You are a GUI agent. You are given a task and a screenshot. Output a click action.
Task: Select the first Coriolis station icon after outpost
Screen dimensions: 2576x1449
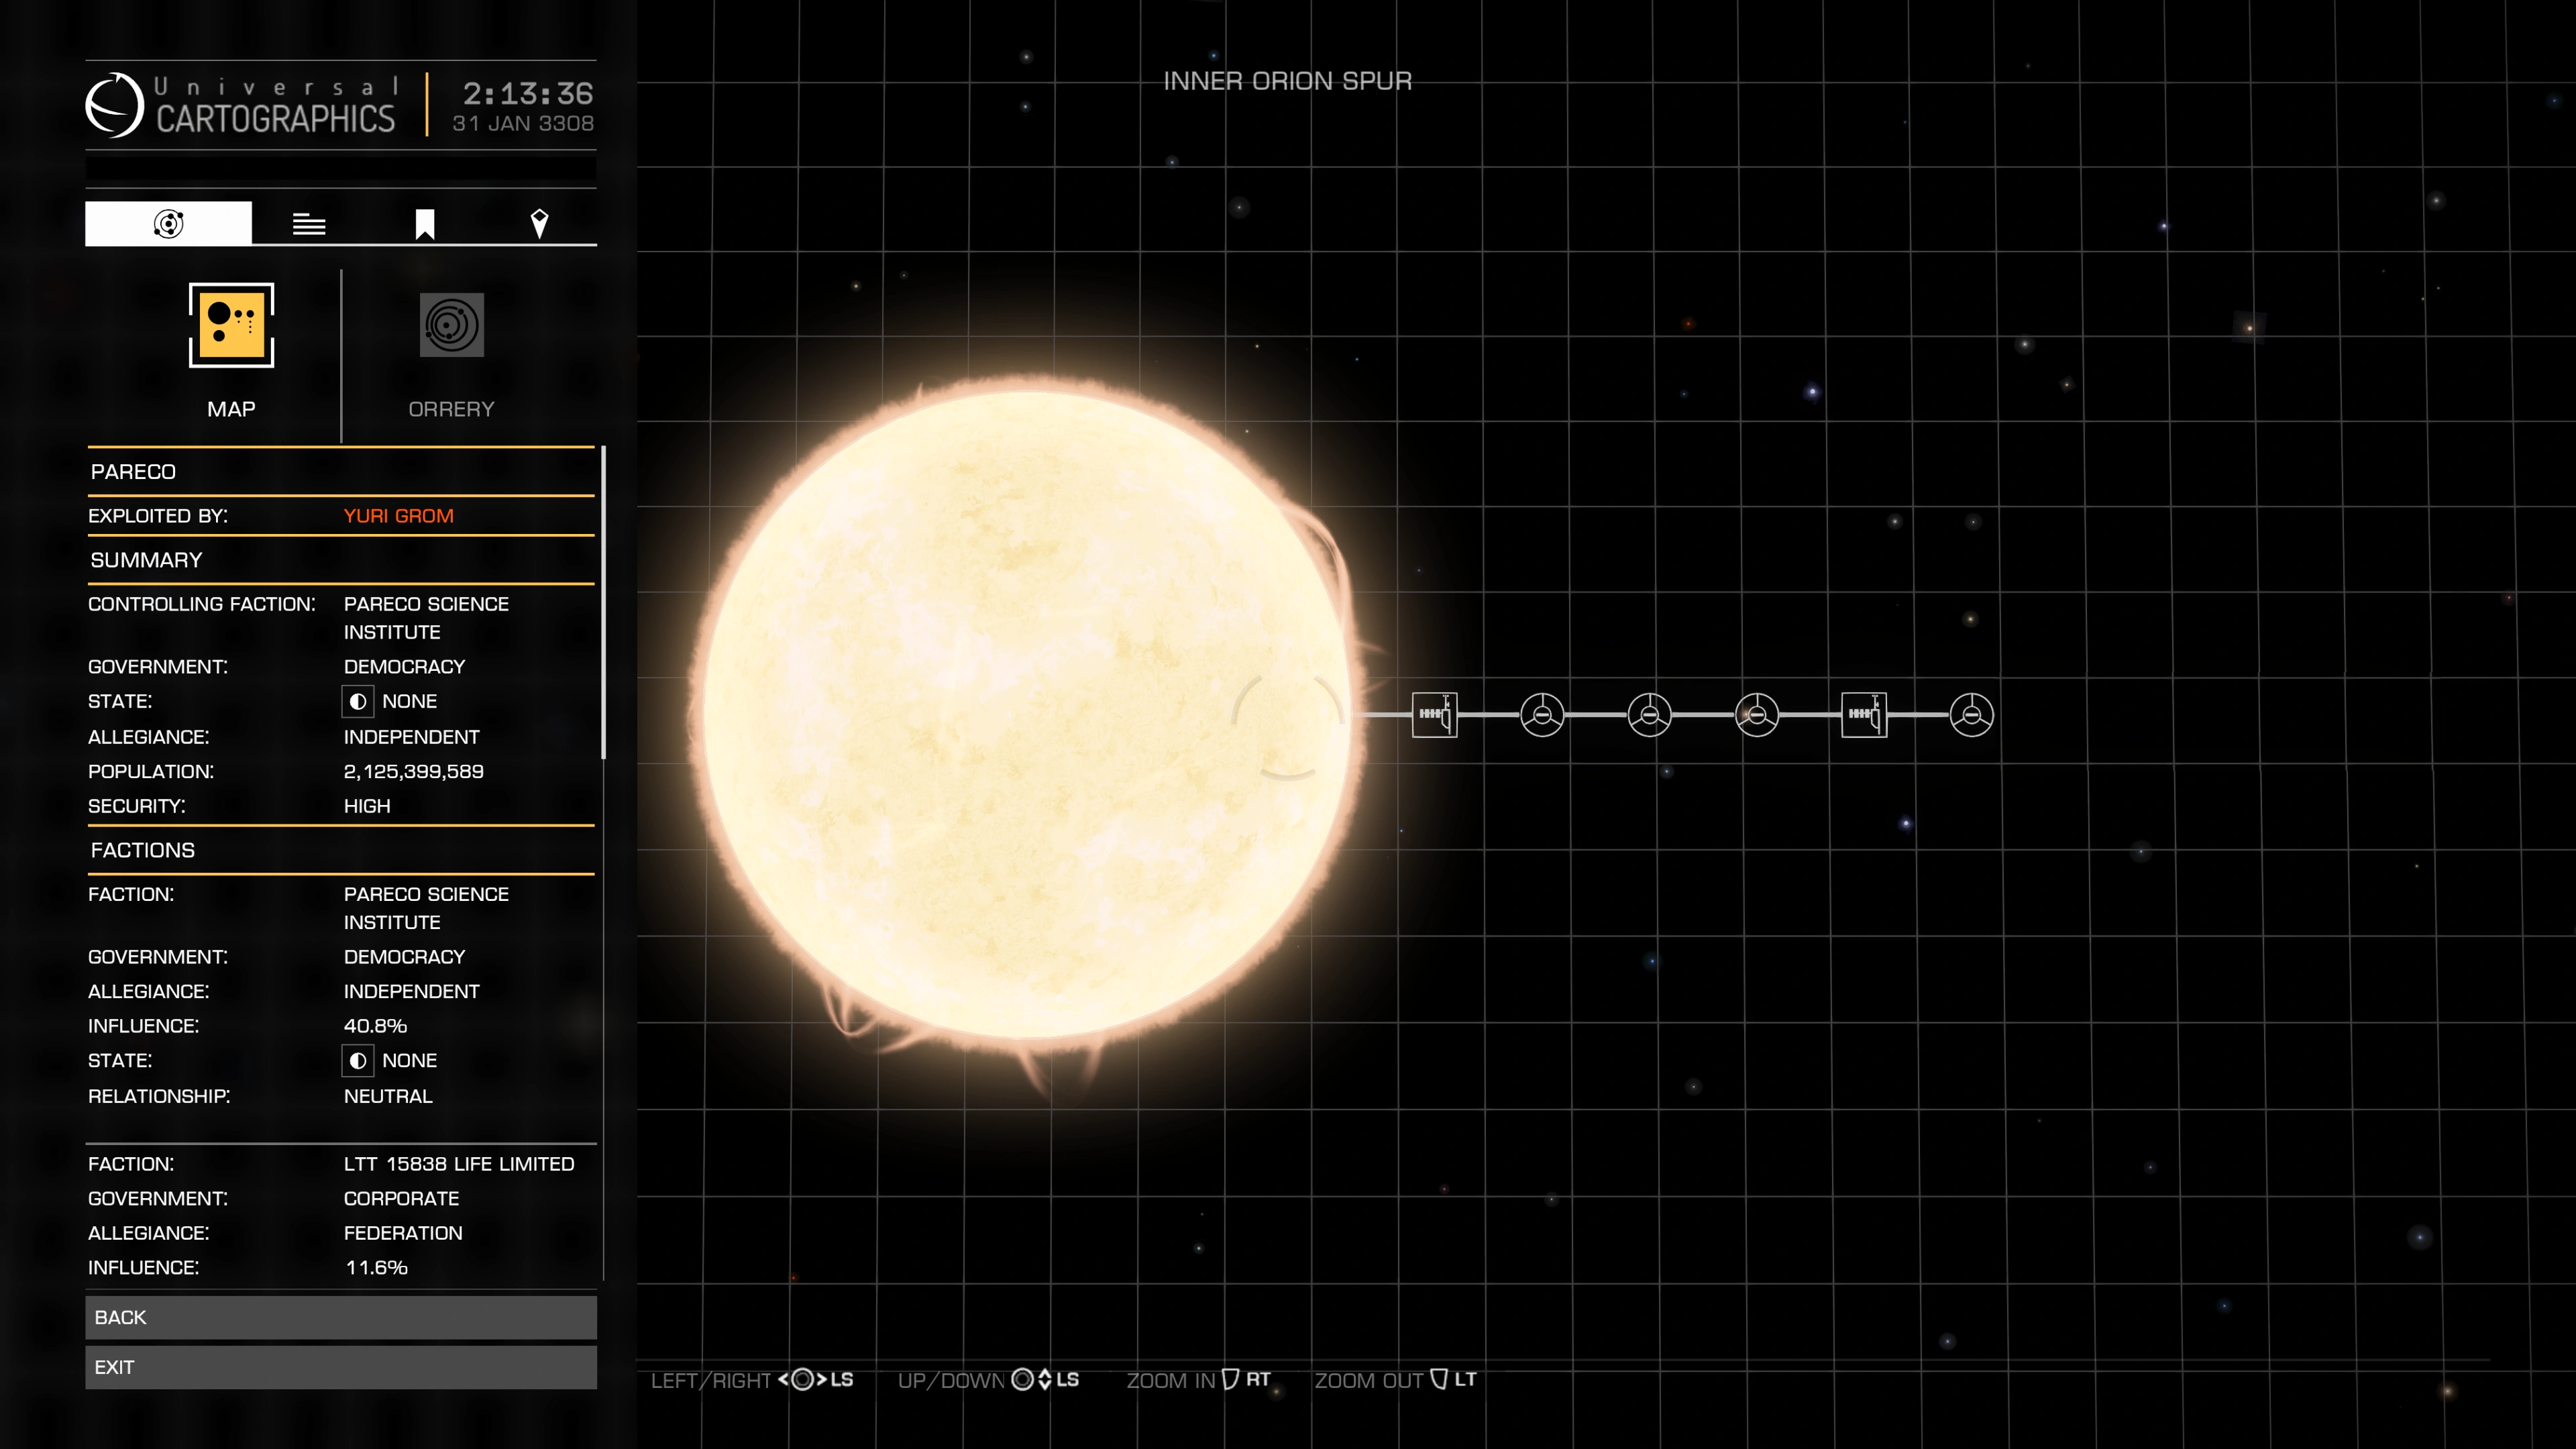(x=1542, y=715)
